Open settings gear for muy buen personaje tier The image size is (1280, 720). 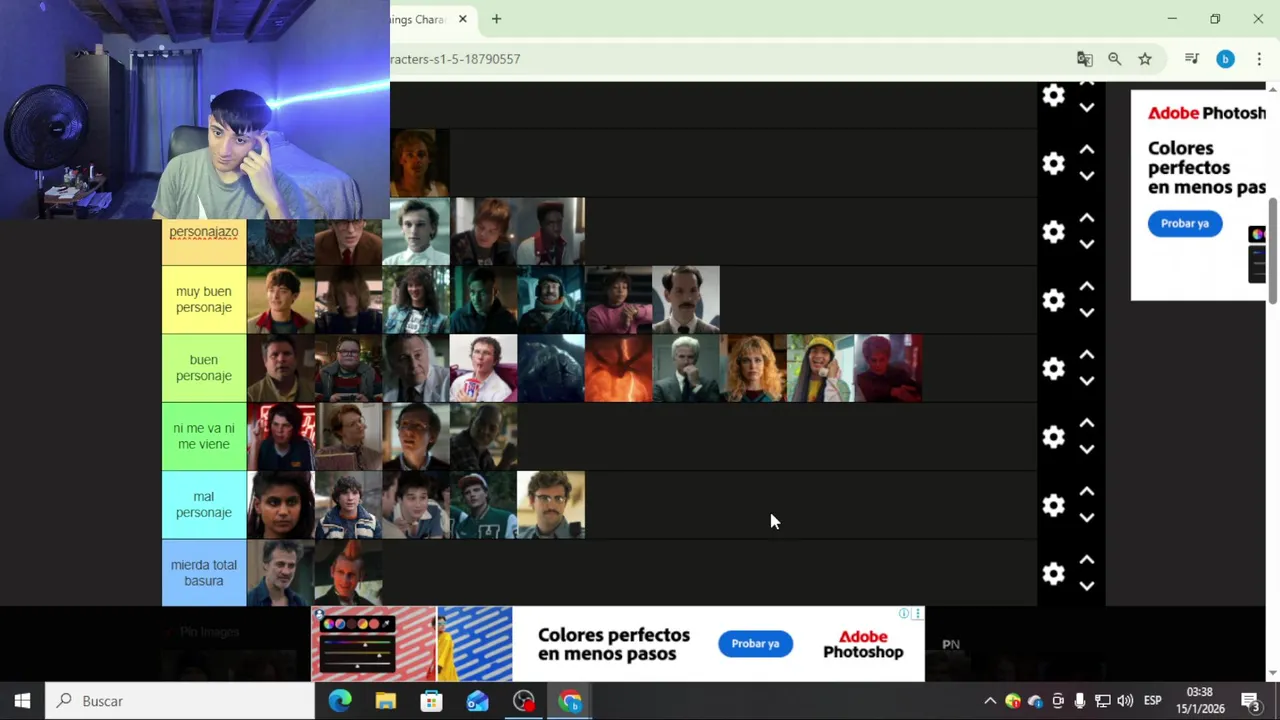(1053, 300)
